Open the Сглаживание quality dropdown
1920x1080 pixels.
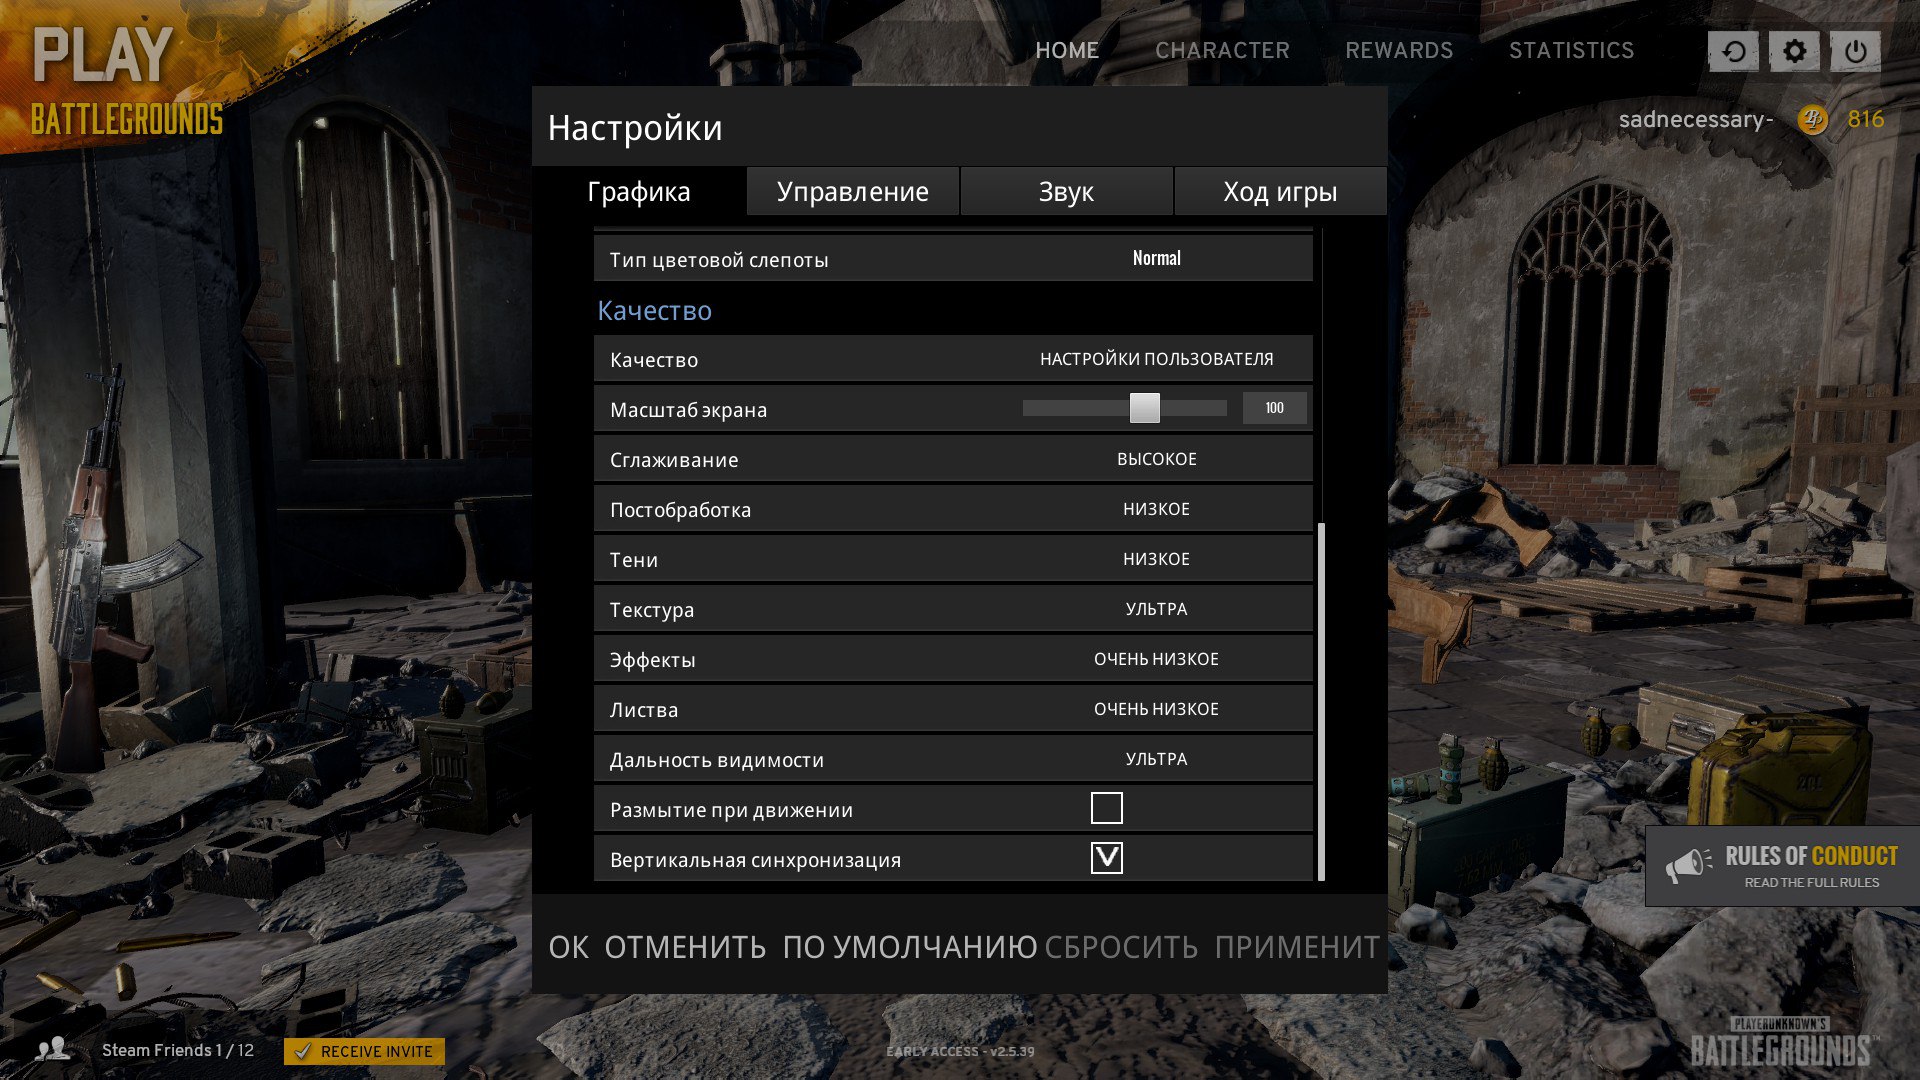coord(1156,459)
